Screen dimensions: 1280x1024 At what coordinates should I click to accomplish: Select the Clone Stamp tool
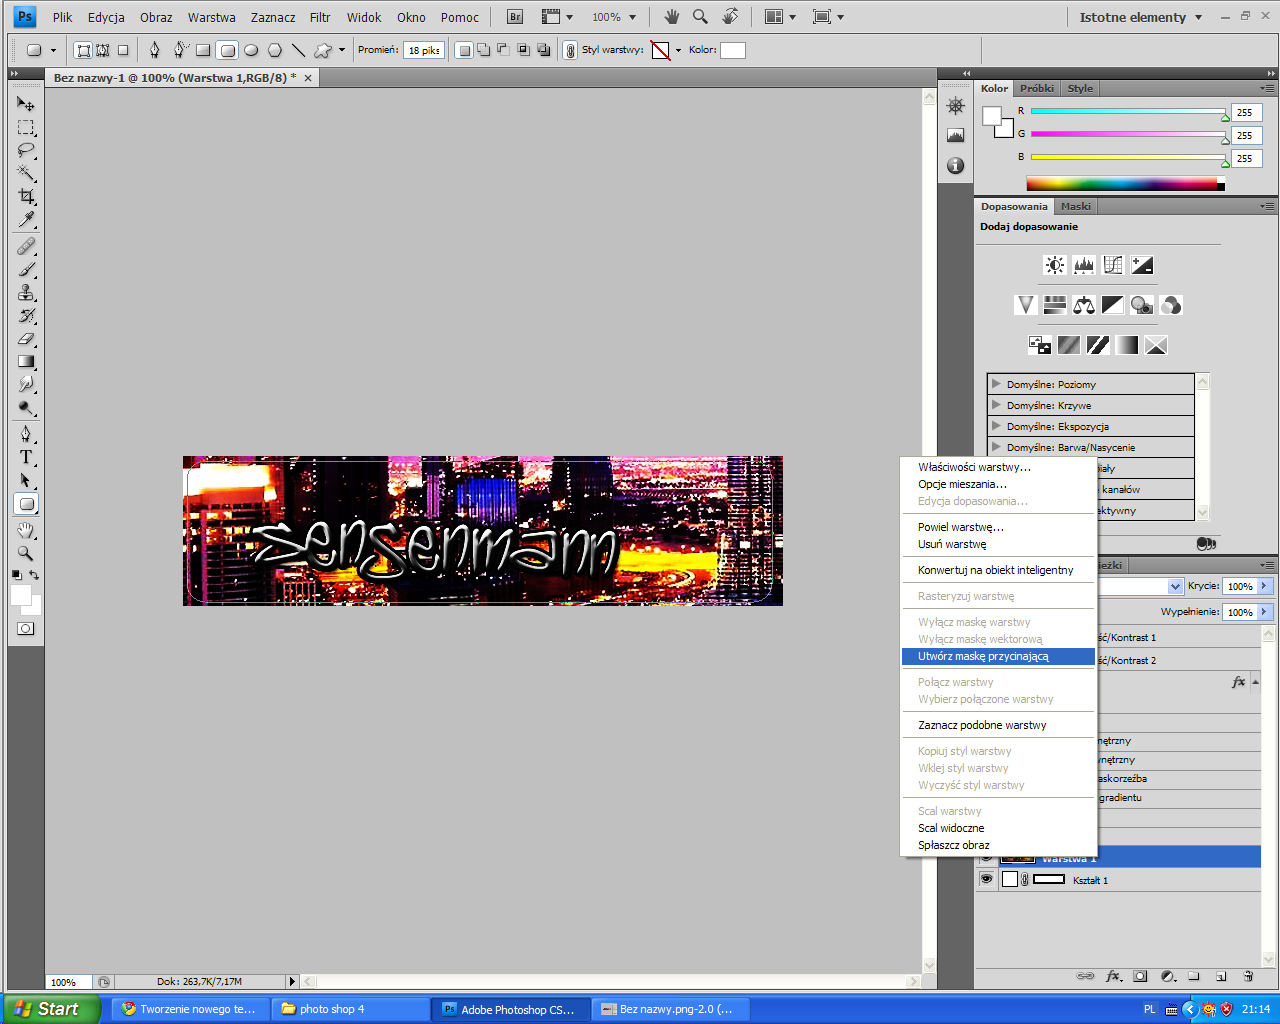26,292
